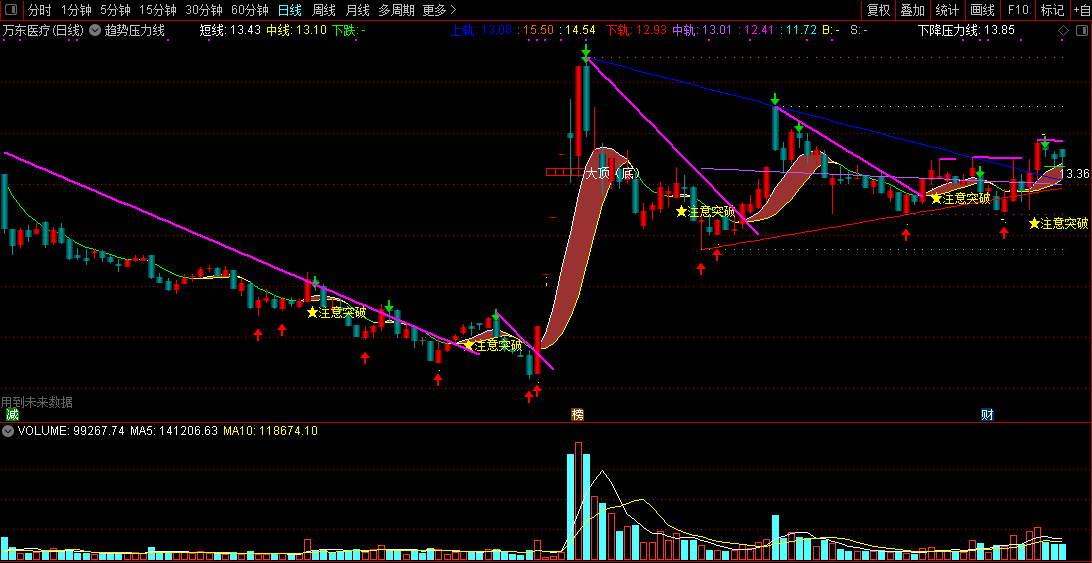Open the 画线 drawing tools

[982, 10]
